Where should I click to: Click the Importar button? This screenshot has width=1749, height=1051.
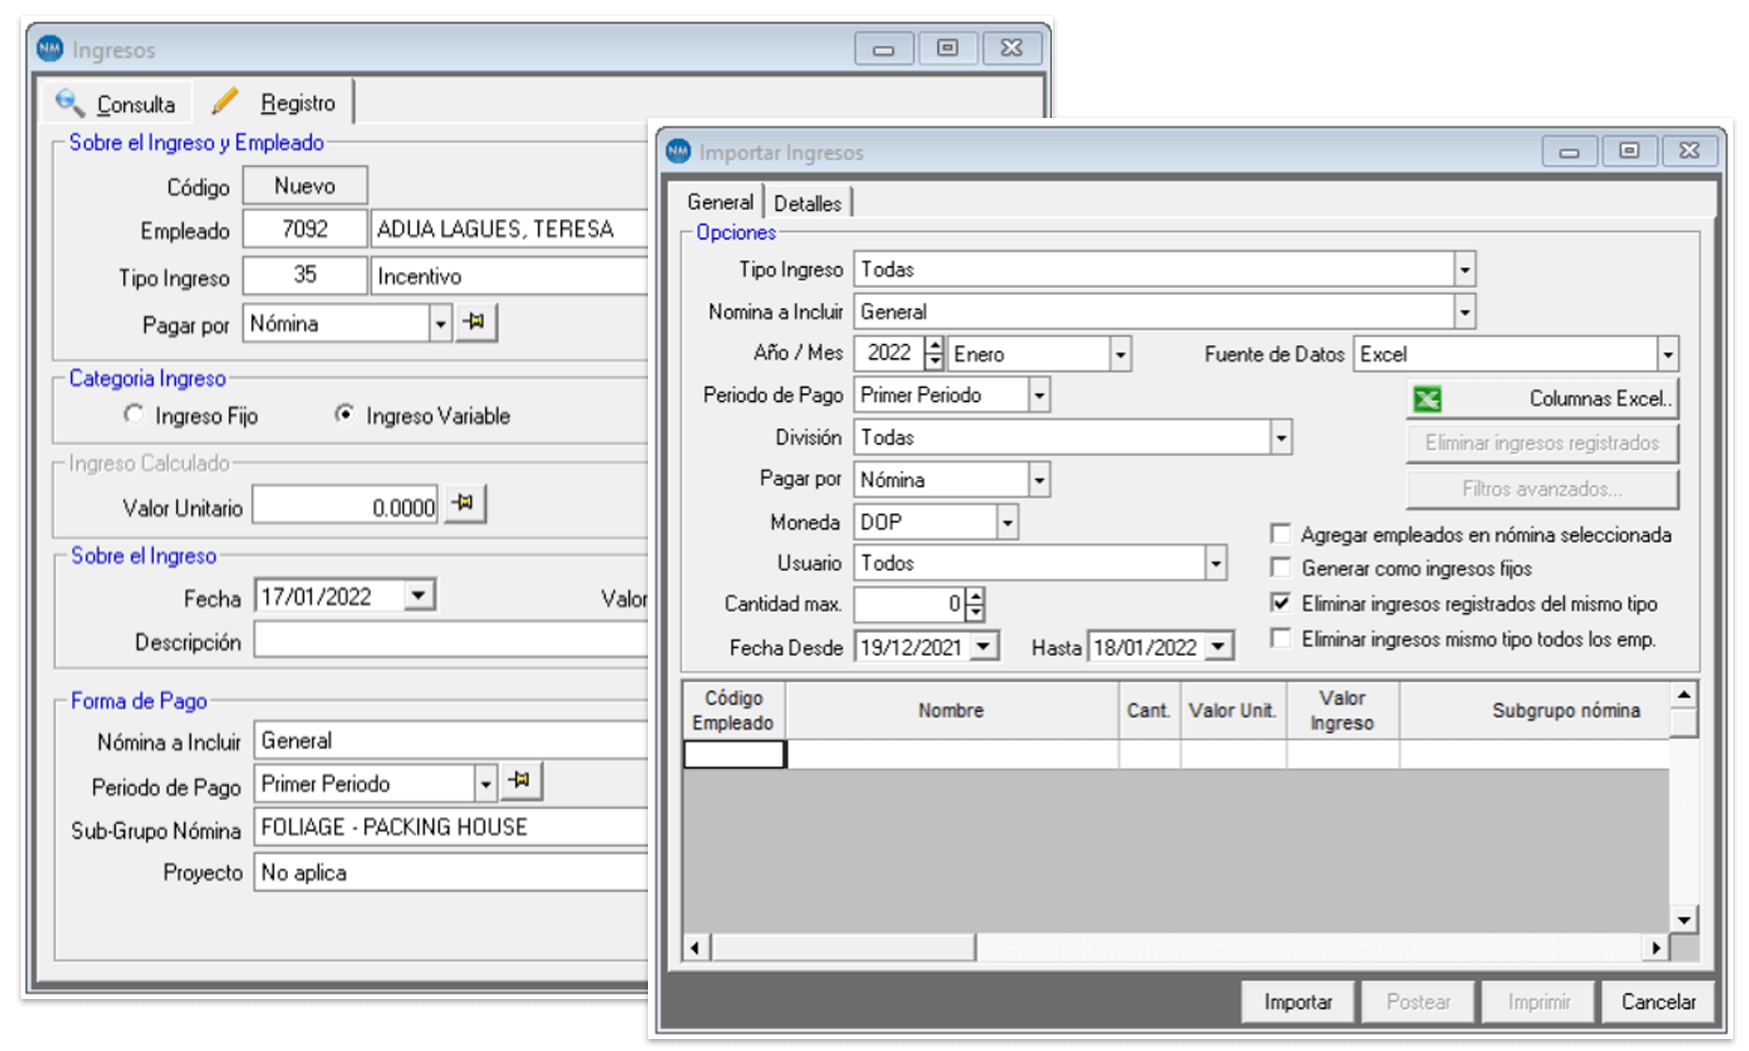pyautogui.click(x=1298, y=1002)
